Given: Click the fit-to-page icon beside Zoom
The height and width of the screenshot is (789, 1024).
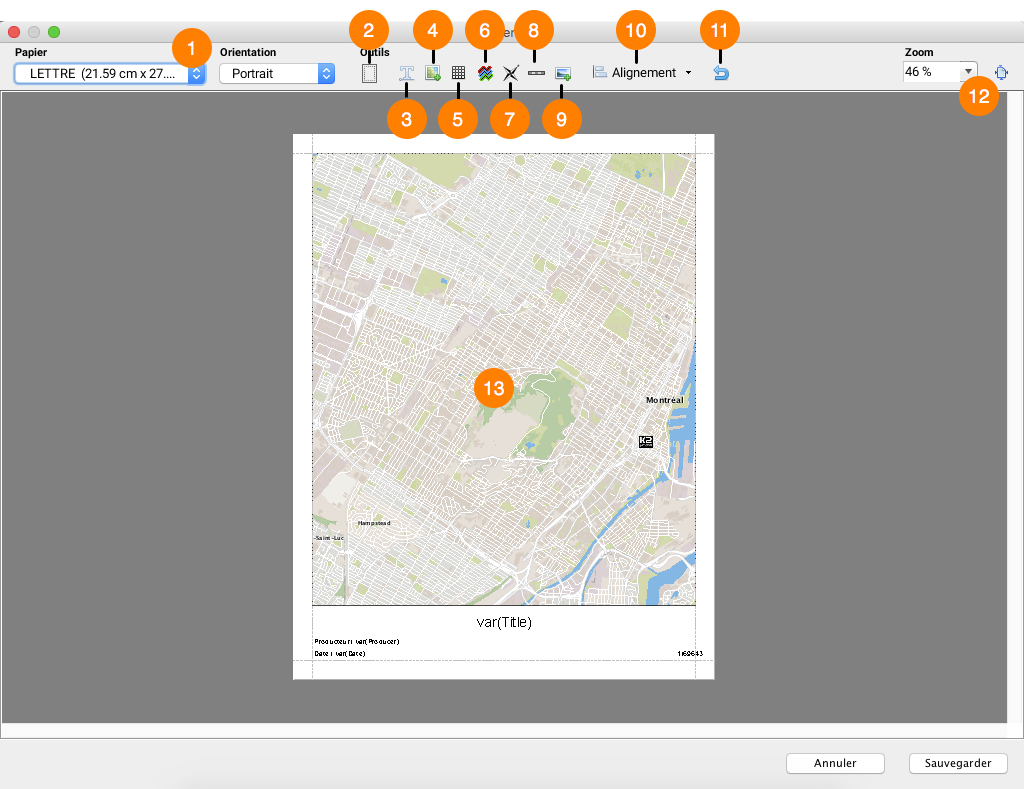Looking at the screenshot, I should 1001,72.
